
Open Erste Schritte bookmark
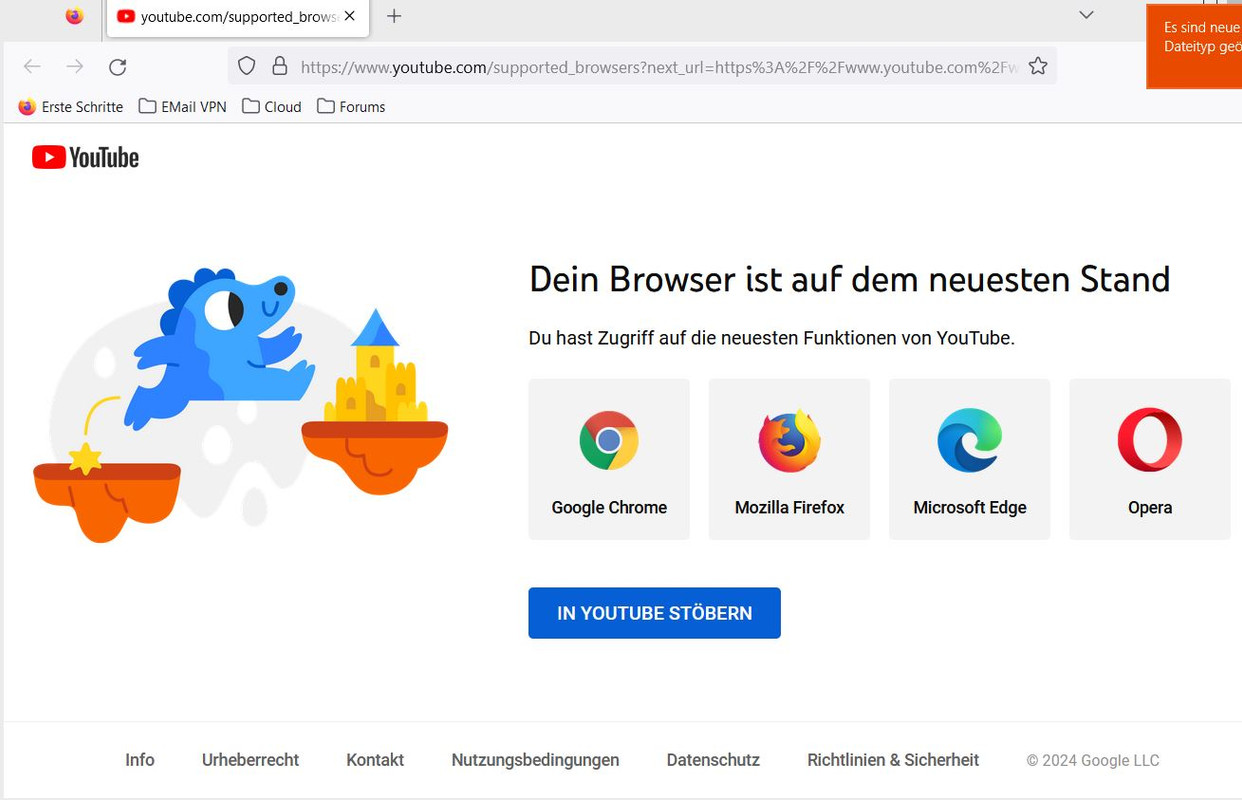point(71,107)
